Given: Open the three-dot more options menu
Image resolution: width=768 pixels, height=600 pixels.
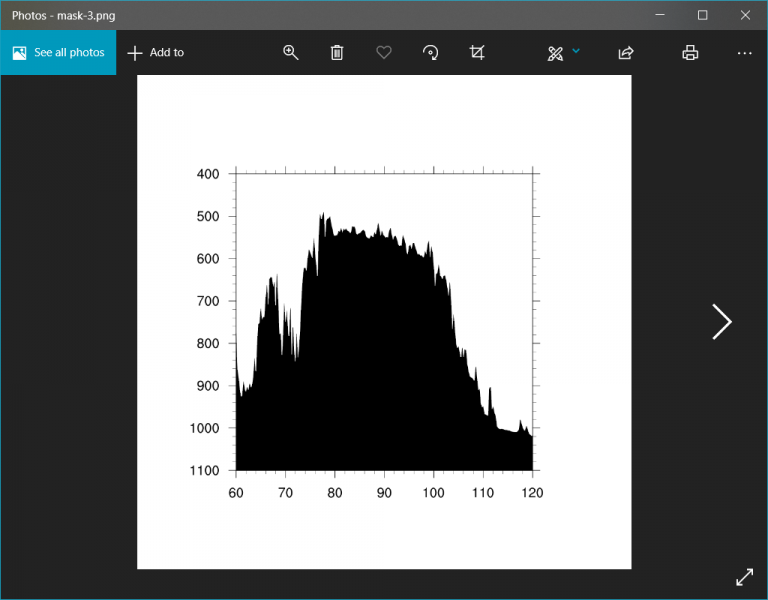Looking at the screenshot, I should pyautogui.click(x=744, y=53).
